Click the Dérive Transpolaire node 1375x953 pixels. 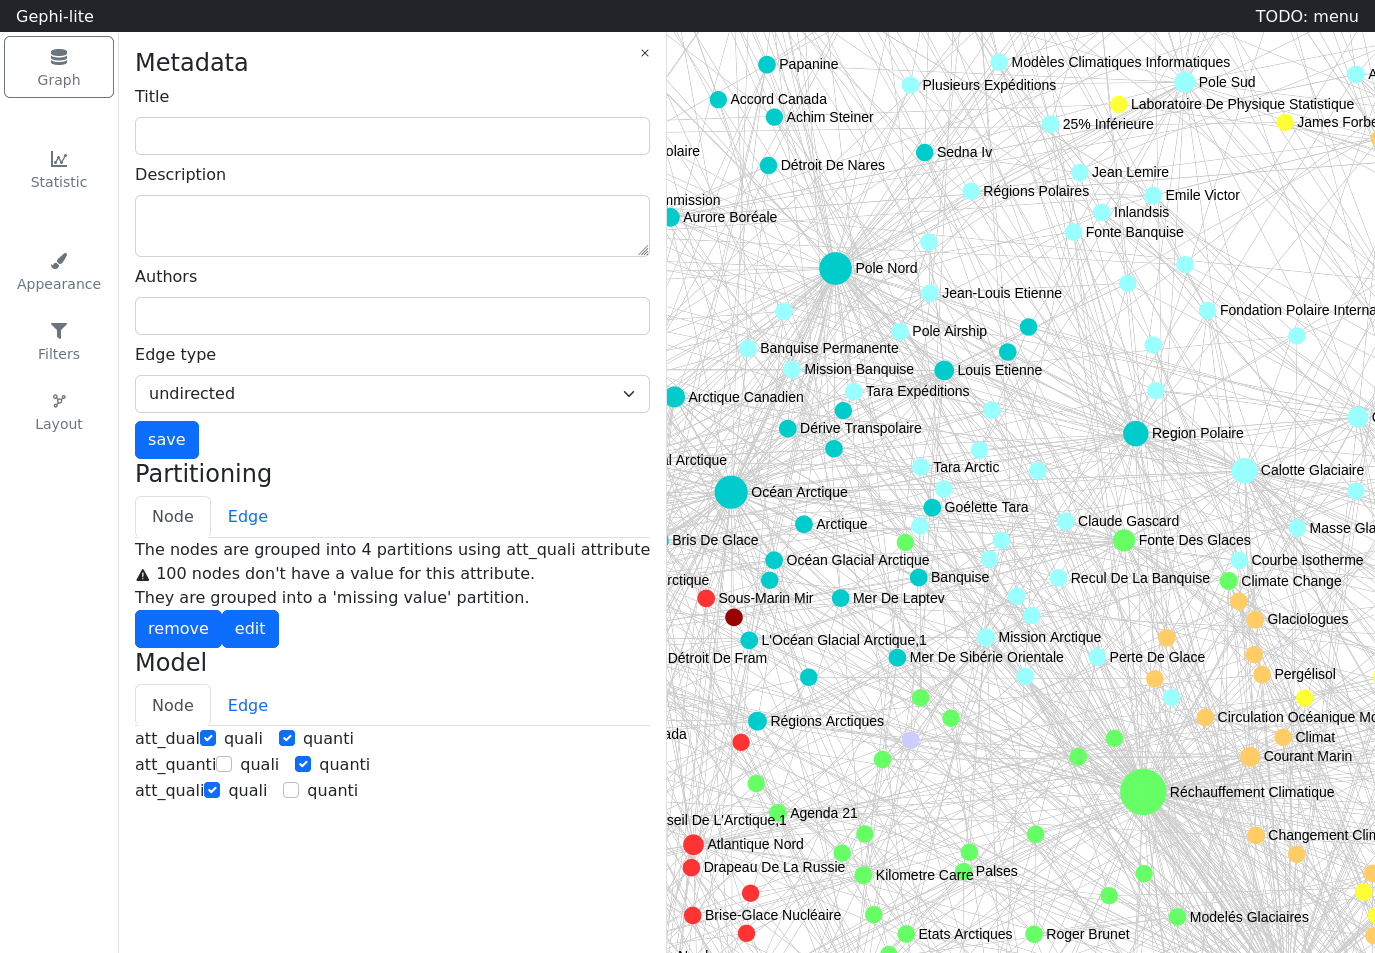[788, 428]
